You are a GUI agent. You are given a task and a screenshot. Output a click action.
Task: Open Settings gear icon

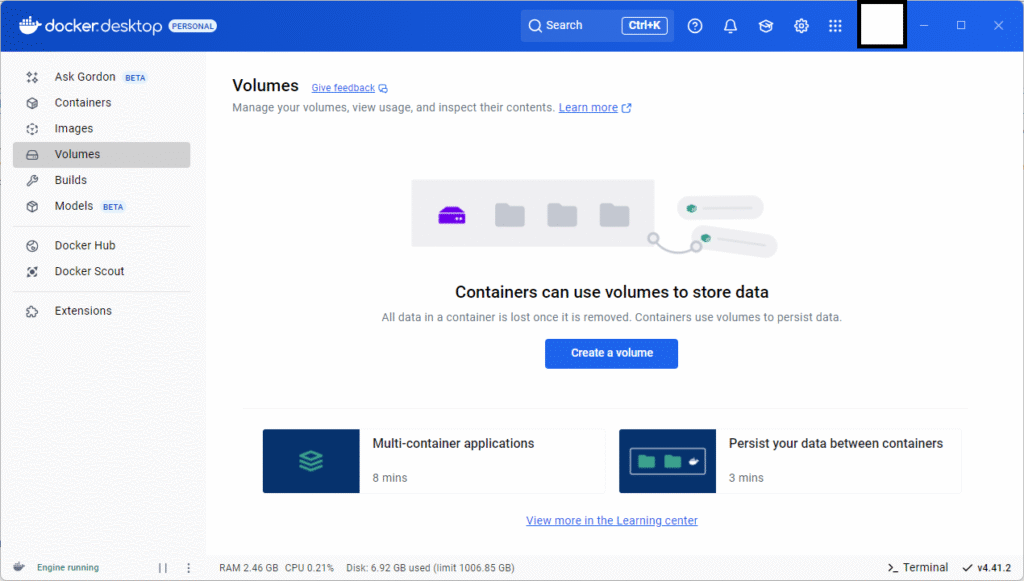point(801,26)
